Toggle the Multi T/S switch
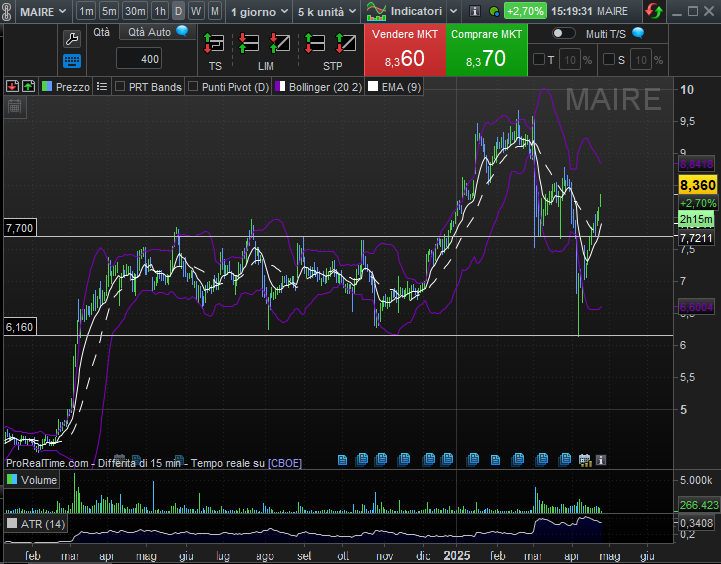The height and width of the screenshot is (564, 721). 563,33
